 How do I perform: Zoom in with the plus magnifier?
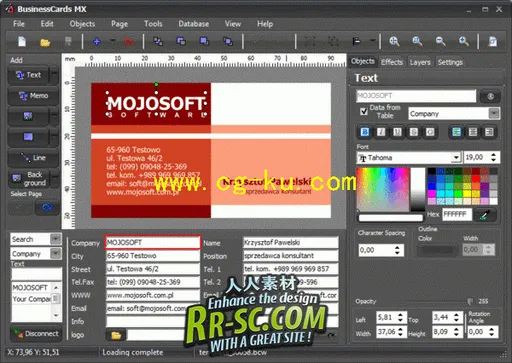pos(464,41)
